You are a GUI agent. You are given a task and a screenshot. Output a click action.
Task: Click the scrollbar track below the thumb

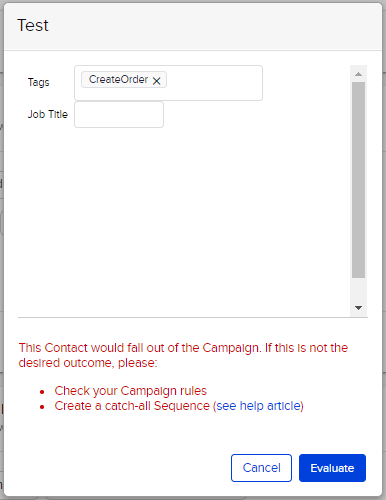(358, 289)
